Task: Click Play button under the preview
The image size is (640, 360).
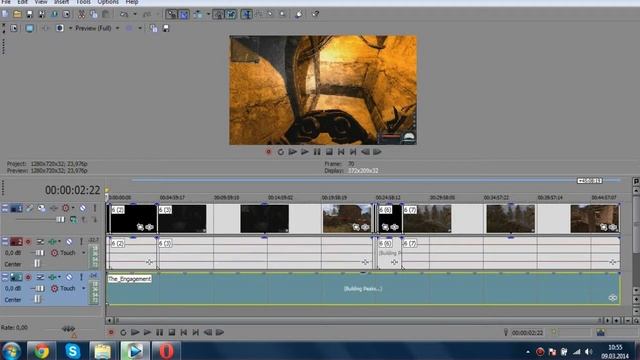Action: pyautogui.click(x=305, y=152)
